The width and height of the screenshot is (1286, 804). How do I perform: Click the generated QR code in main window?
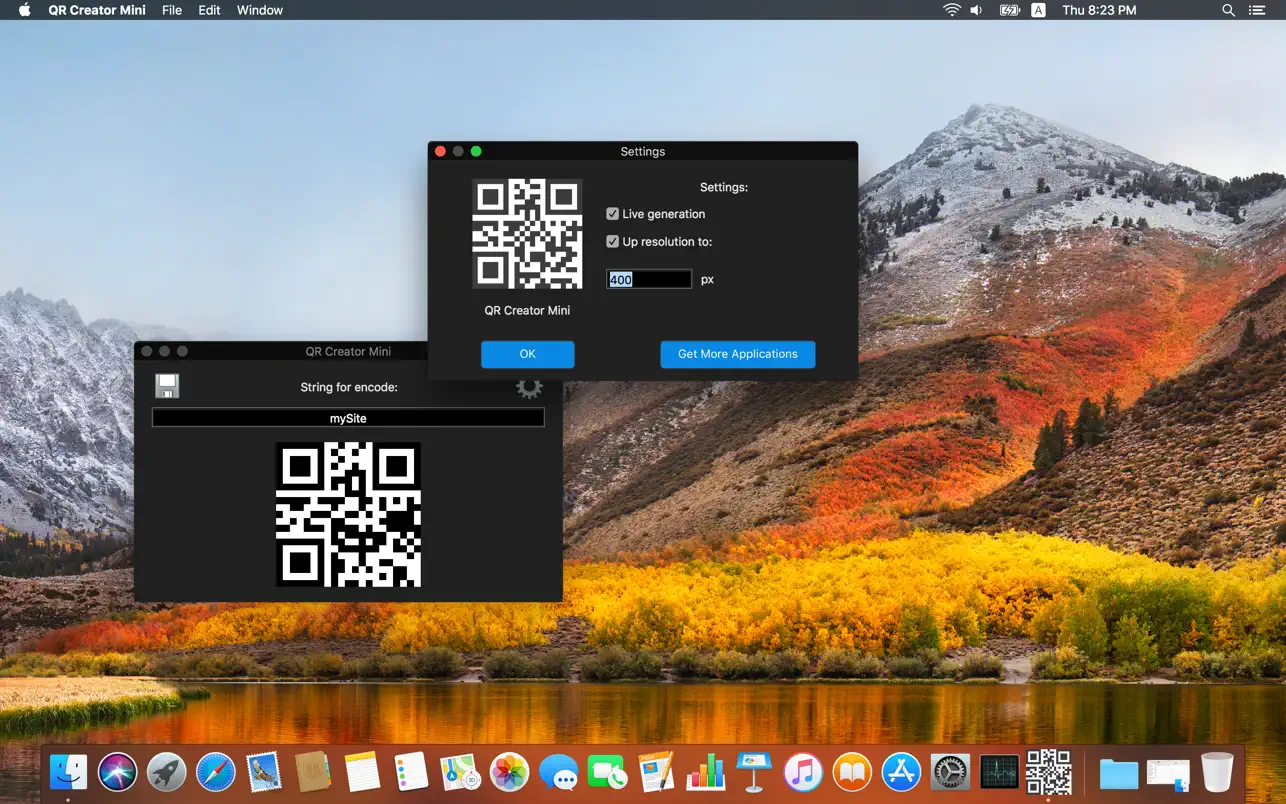point(348,514)
